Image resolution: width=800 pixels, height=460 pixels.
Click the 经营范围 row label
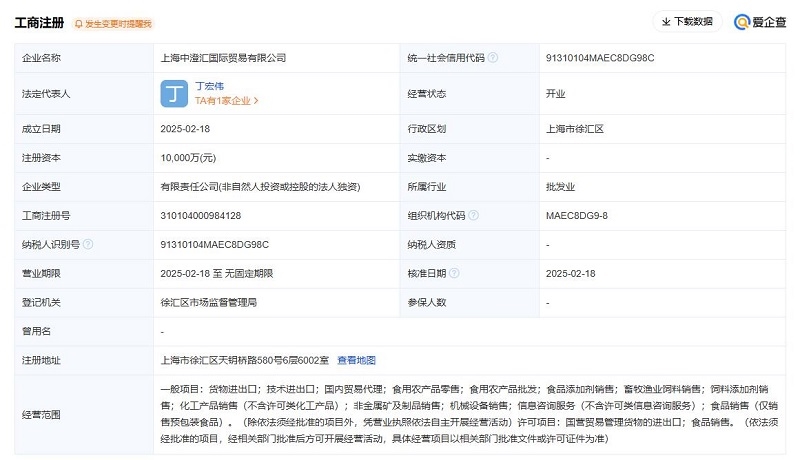(x=41, y=415)
